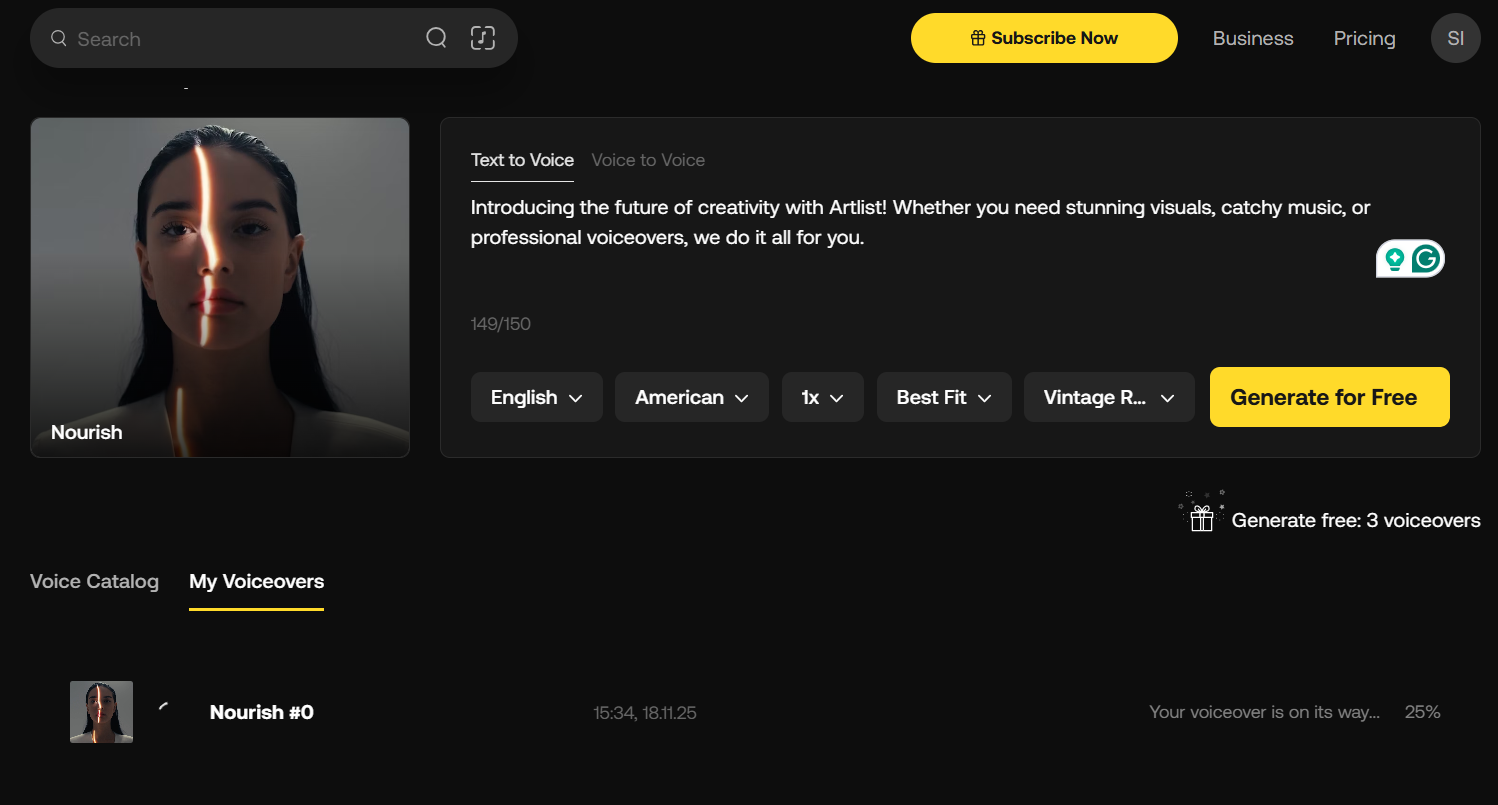
Task: Click the magnifier submit icon in search bar
Action: [x=436, y=38]
